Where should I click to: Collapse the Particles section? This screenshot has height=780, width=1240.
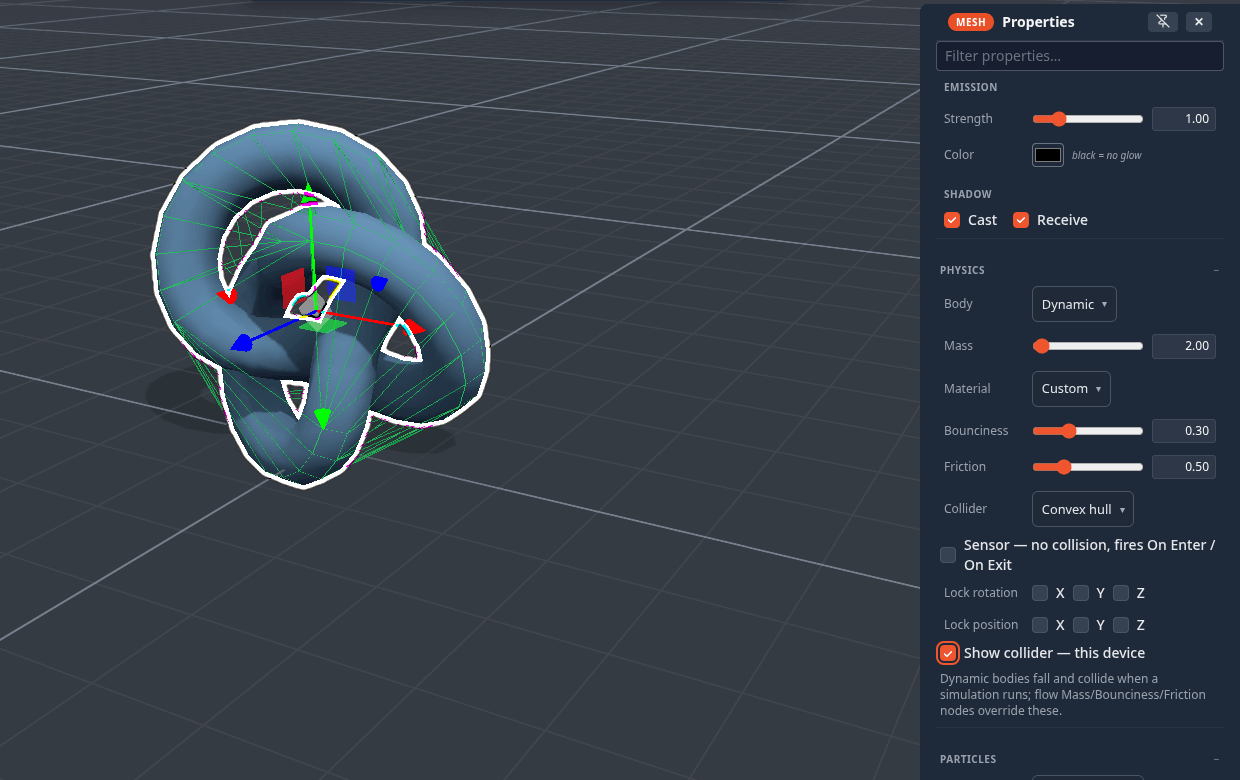(1216, 759)
